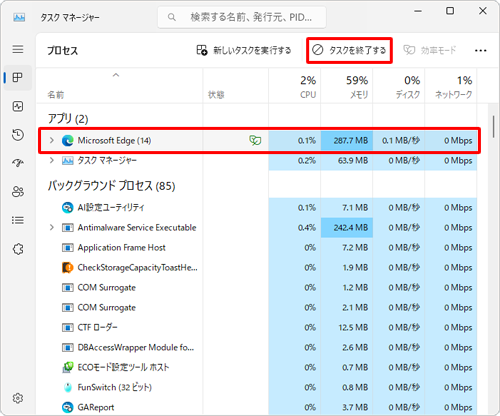Click the GAReport process icon
This screenshot has width=500, height=416.
(x=68, y=407)
